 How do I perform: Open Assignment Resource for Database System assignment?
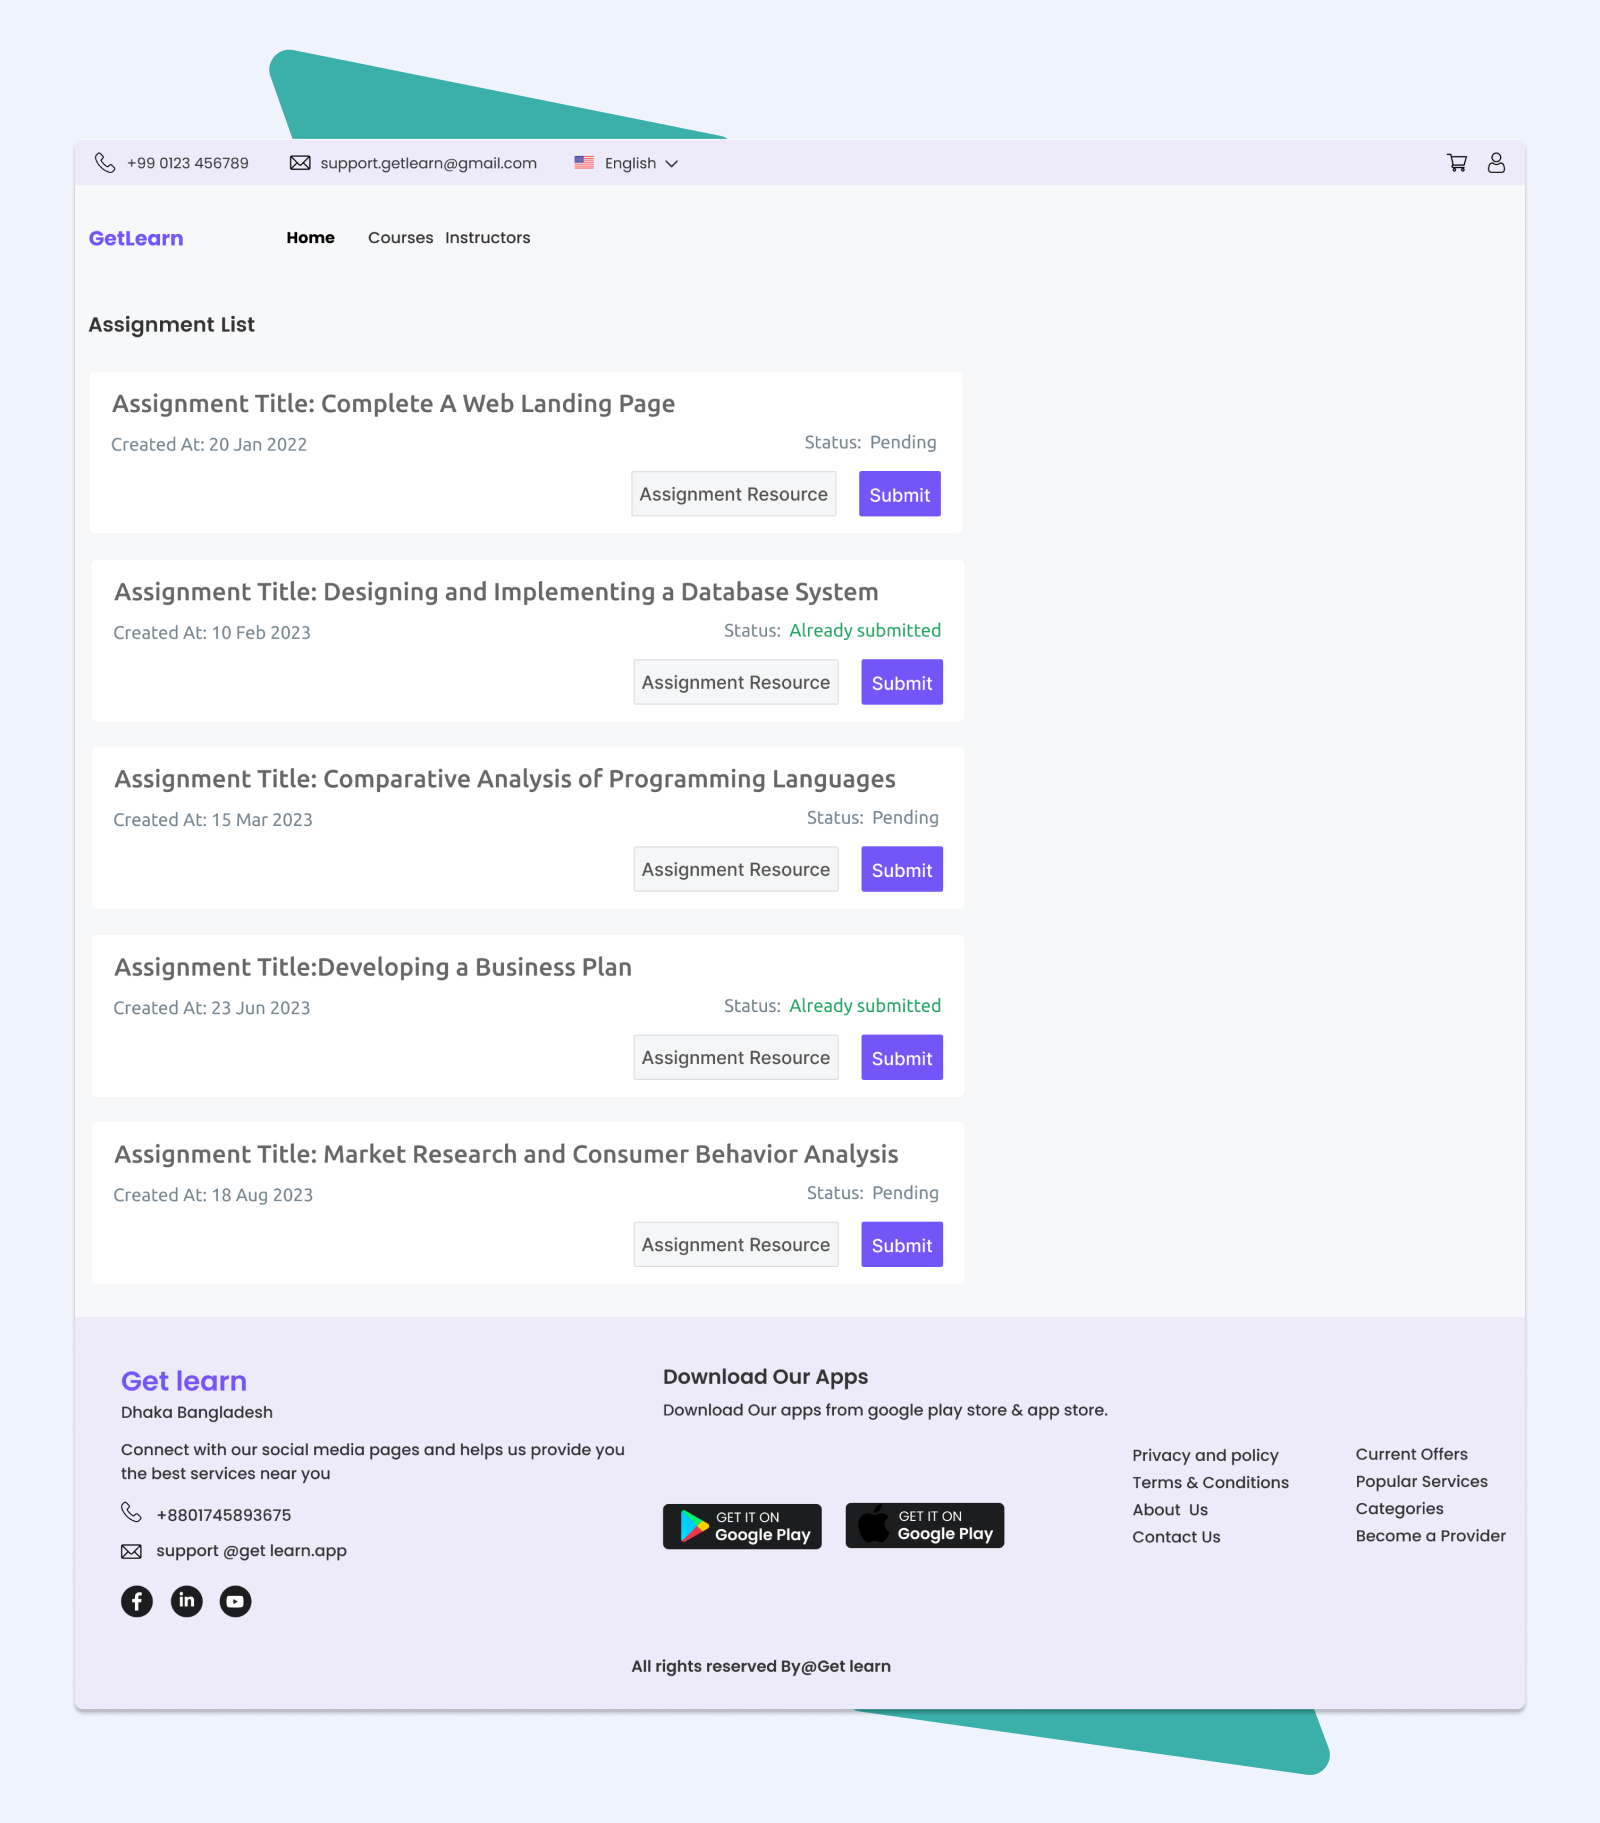pos(736,682)
